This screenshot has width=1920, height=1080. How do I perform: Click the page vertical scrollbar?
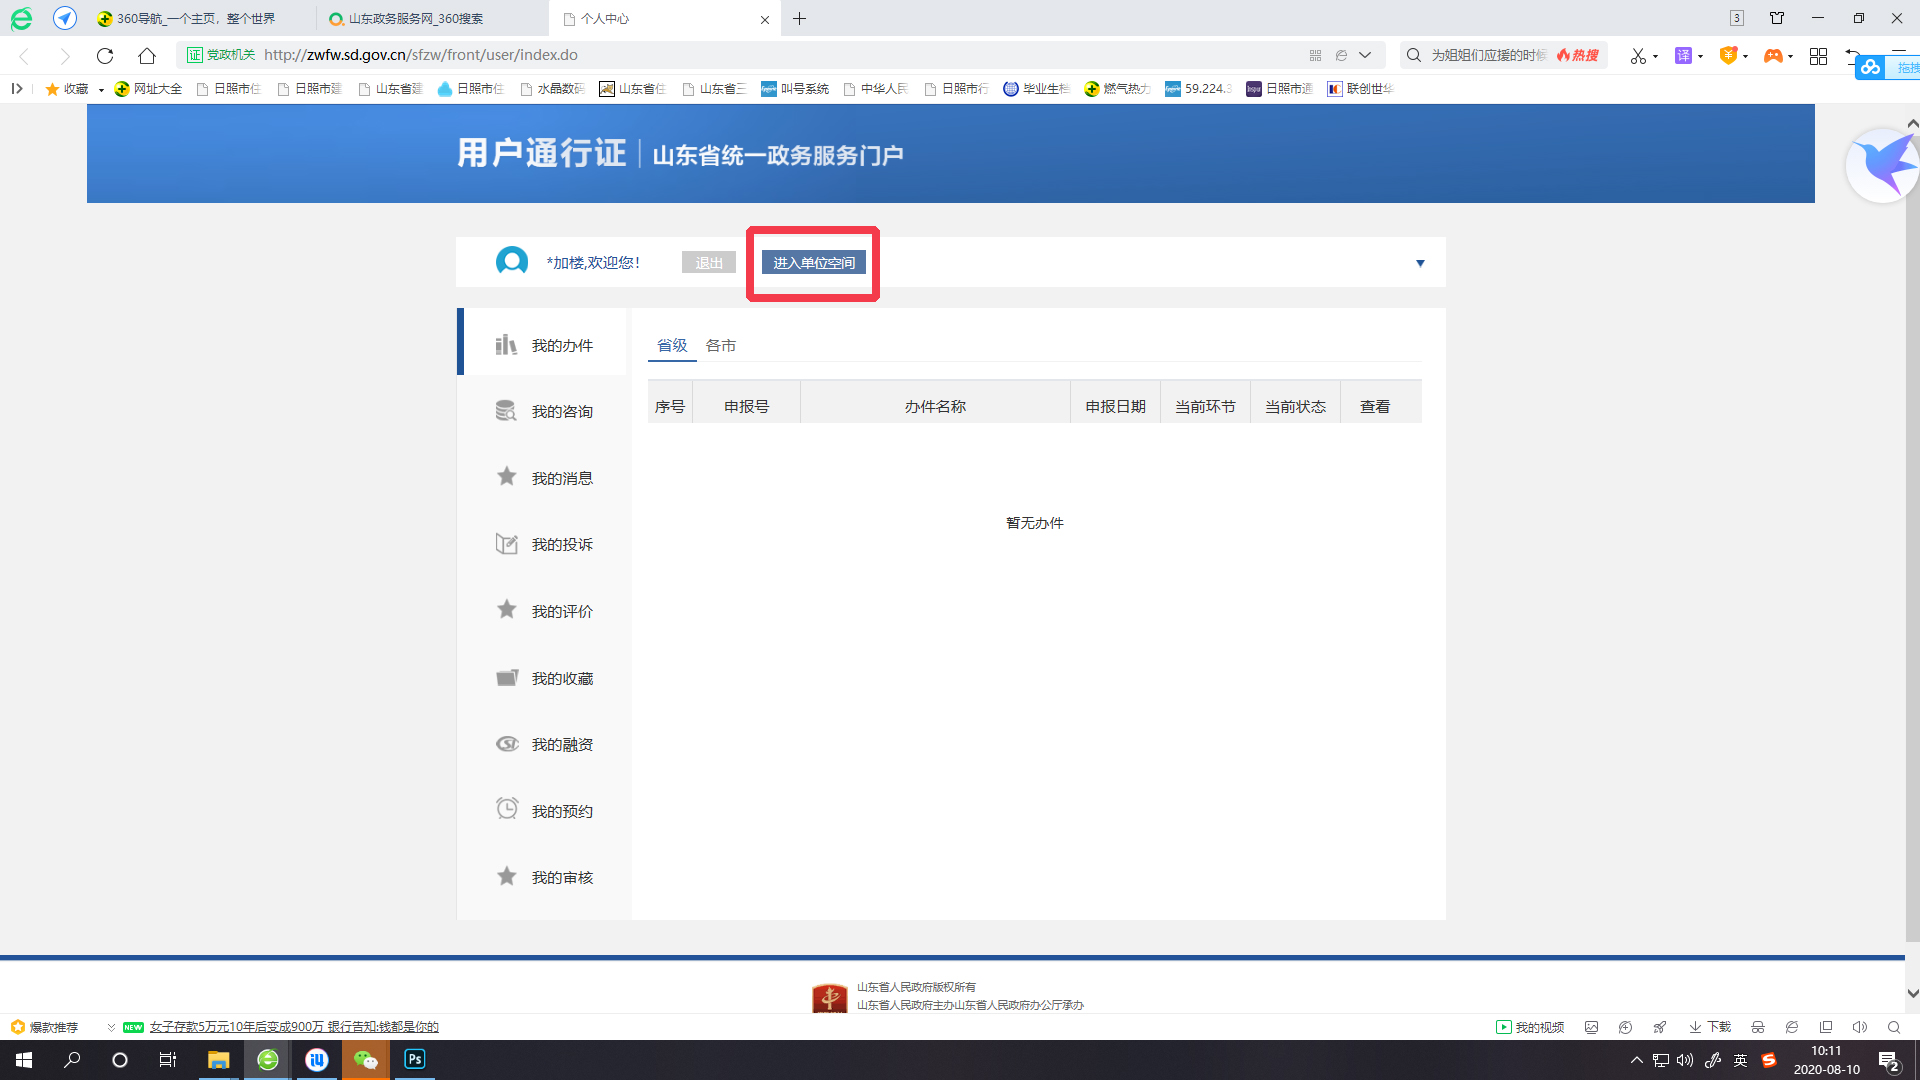1912,540
